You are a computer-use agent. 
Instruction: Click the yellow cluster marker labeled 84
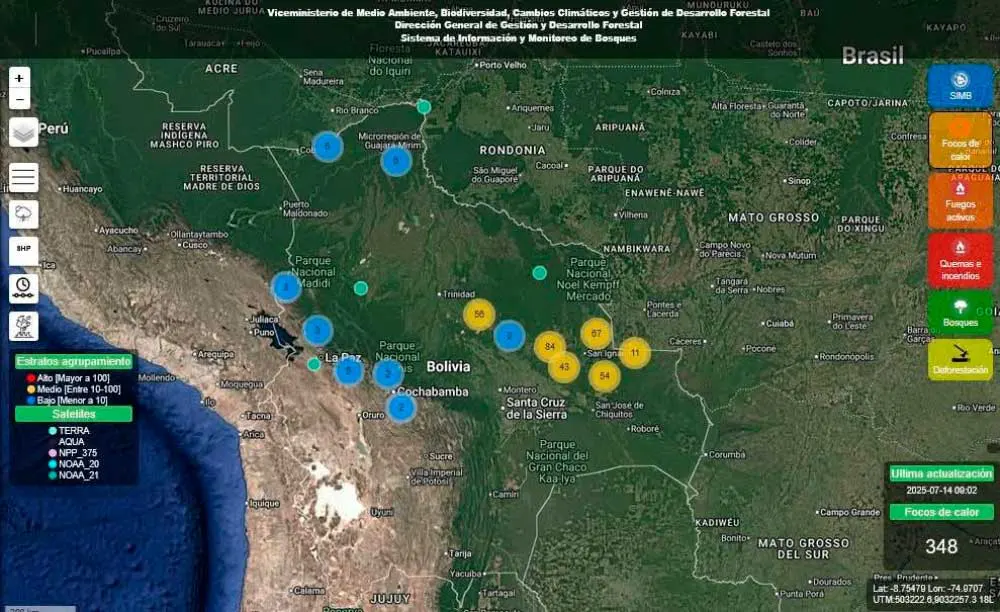click(550, 347)
